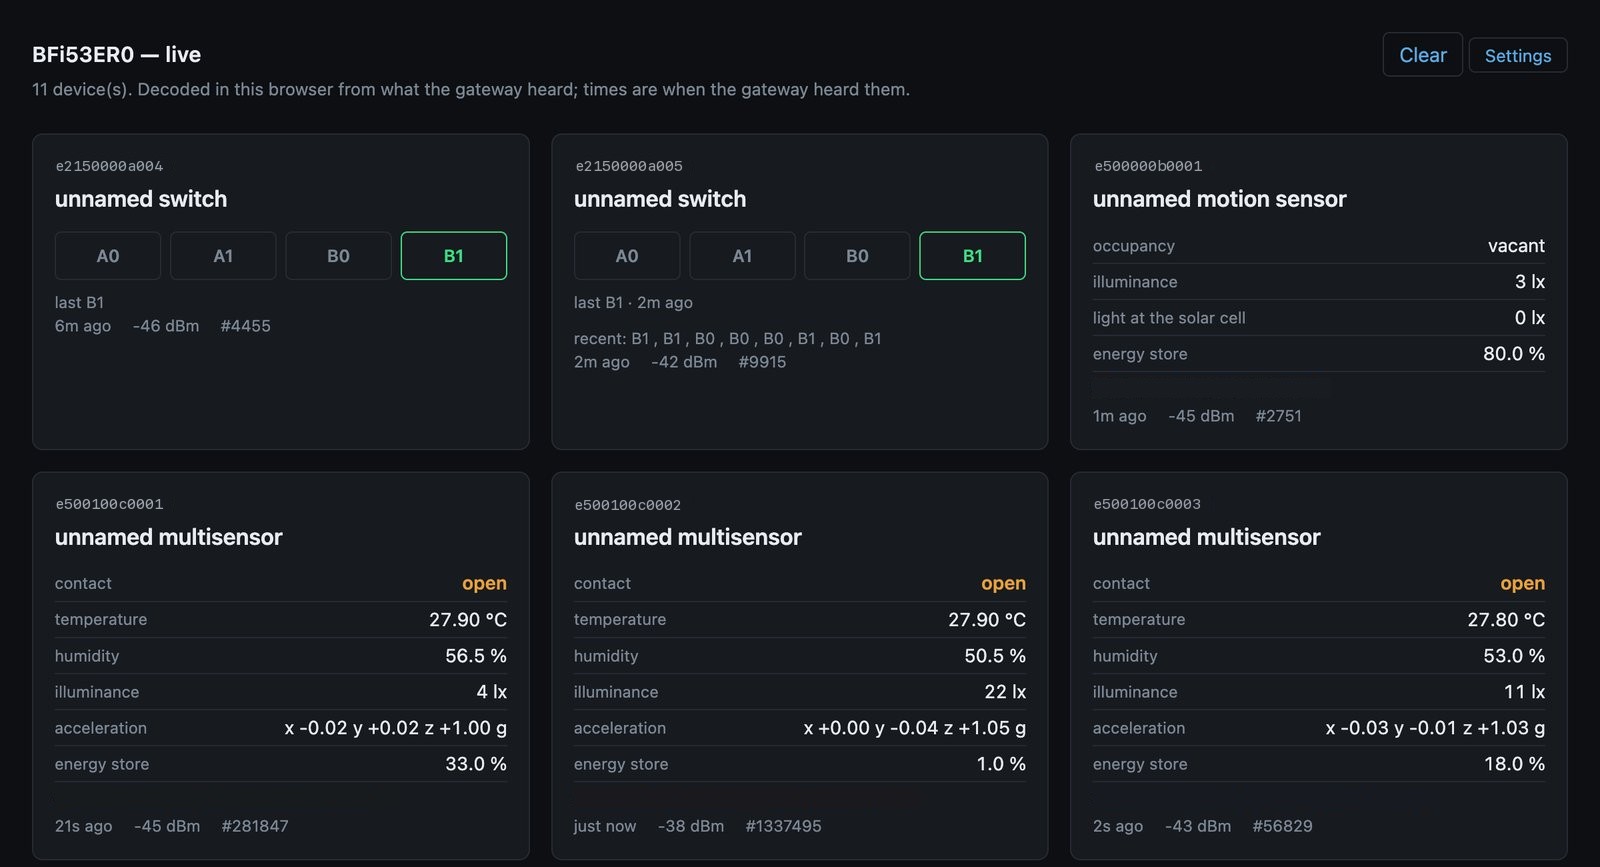Click packet counter #56829
Image resolution: width=1600 pixels, height=867 pixels.
(x=1282, y=826)
